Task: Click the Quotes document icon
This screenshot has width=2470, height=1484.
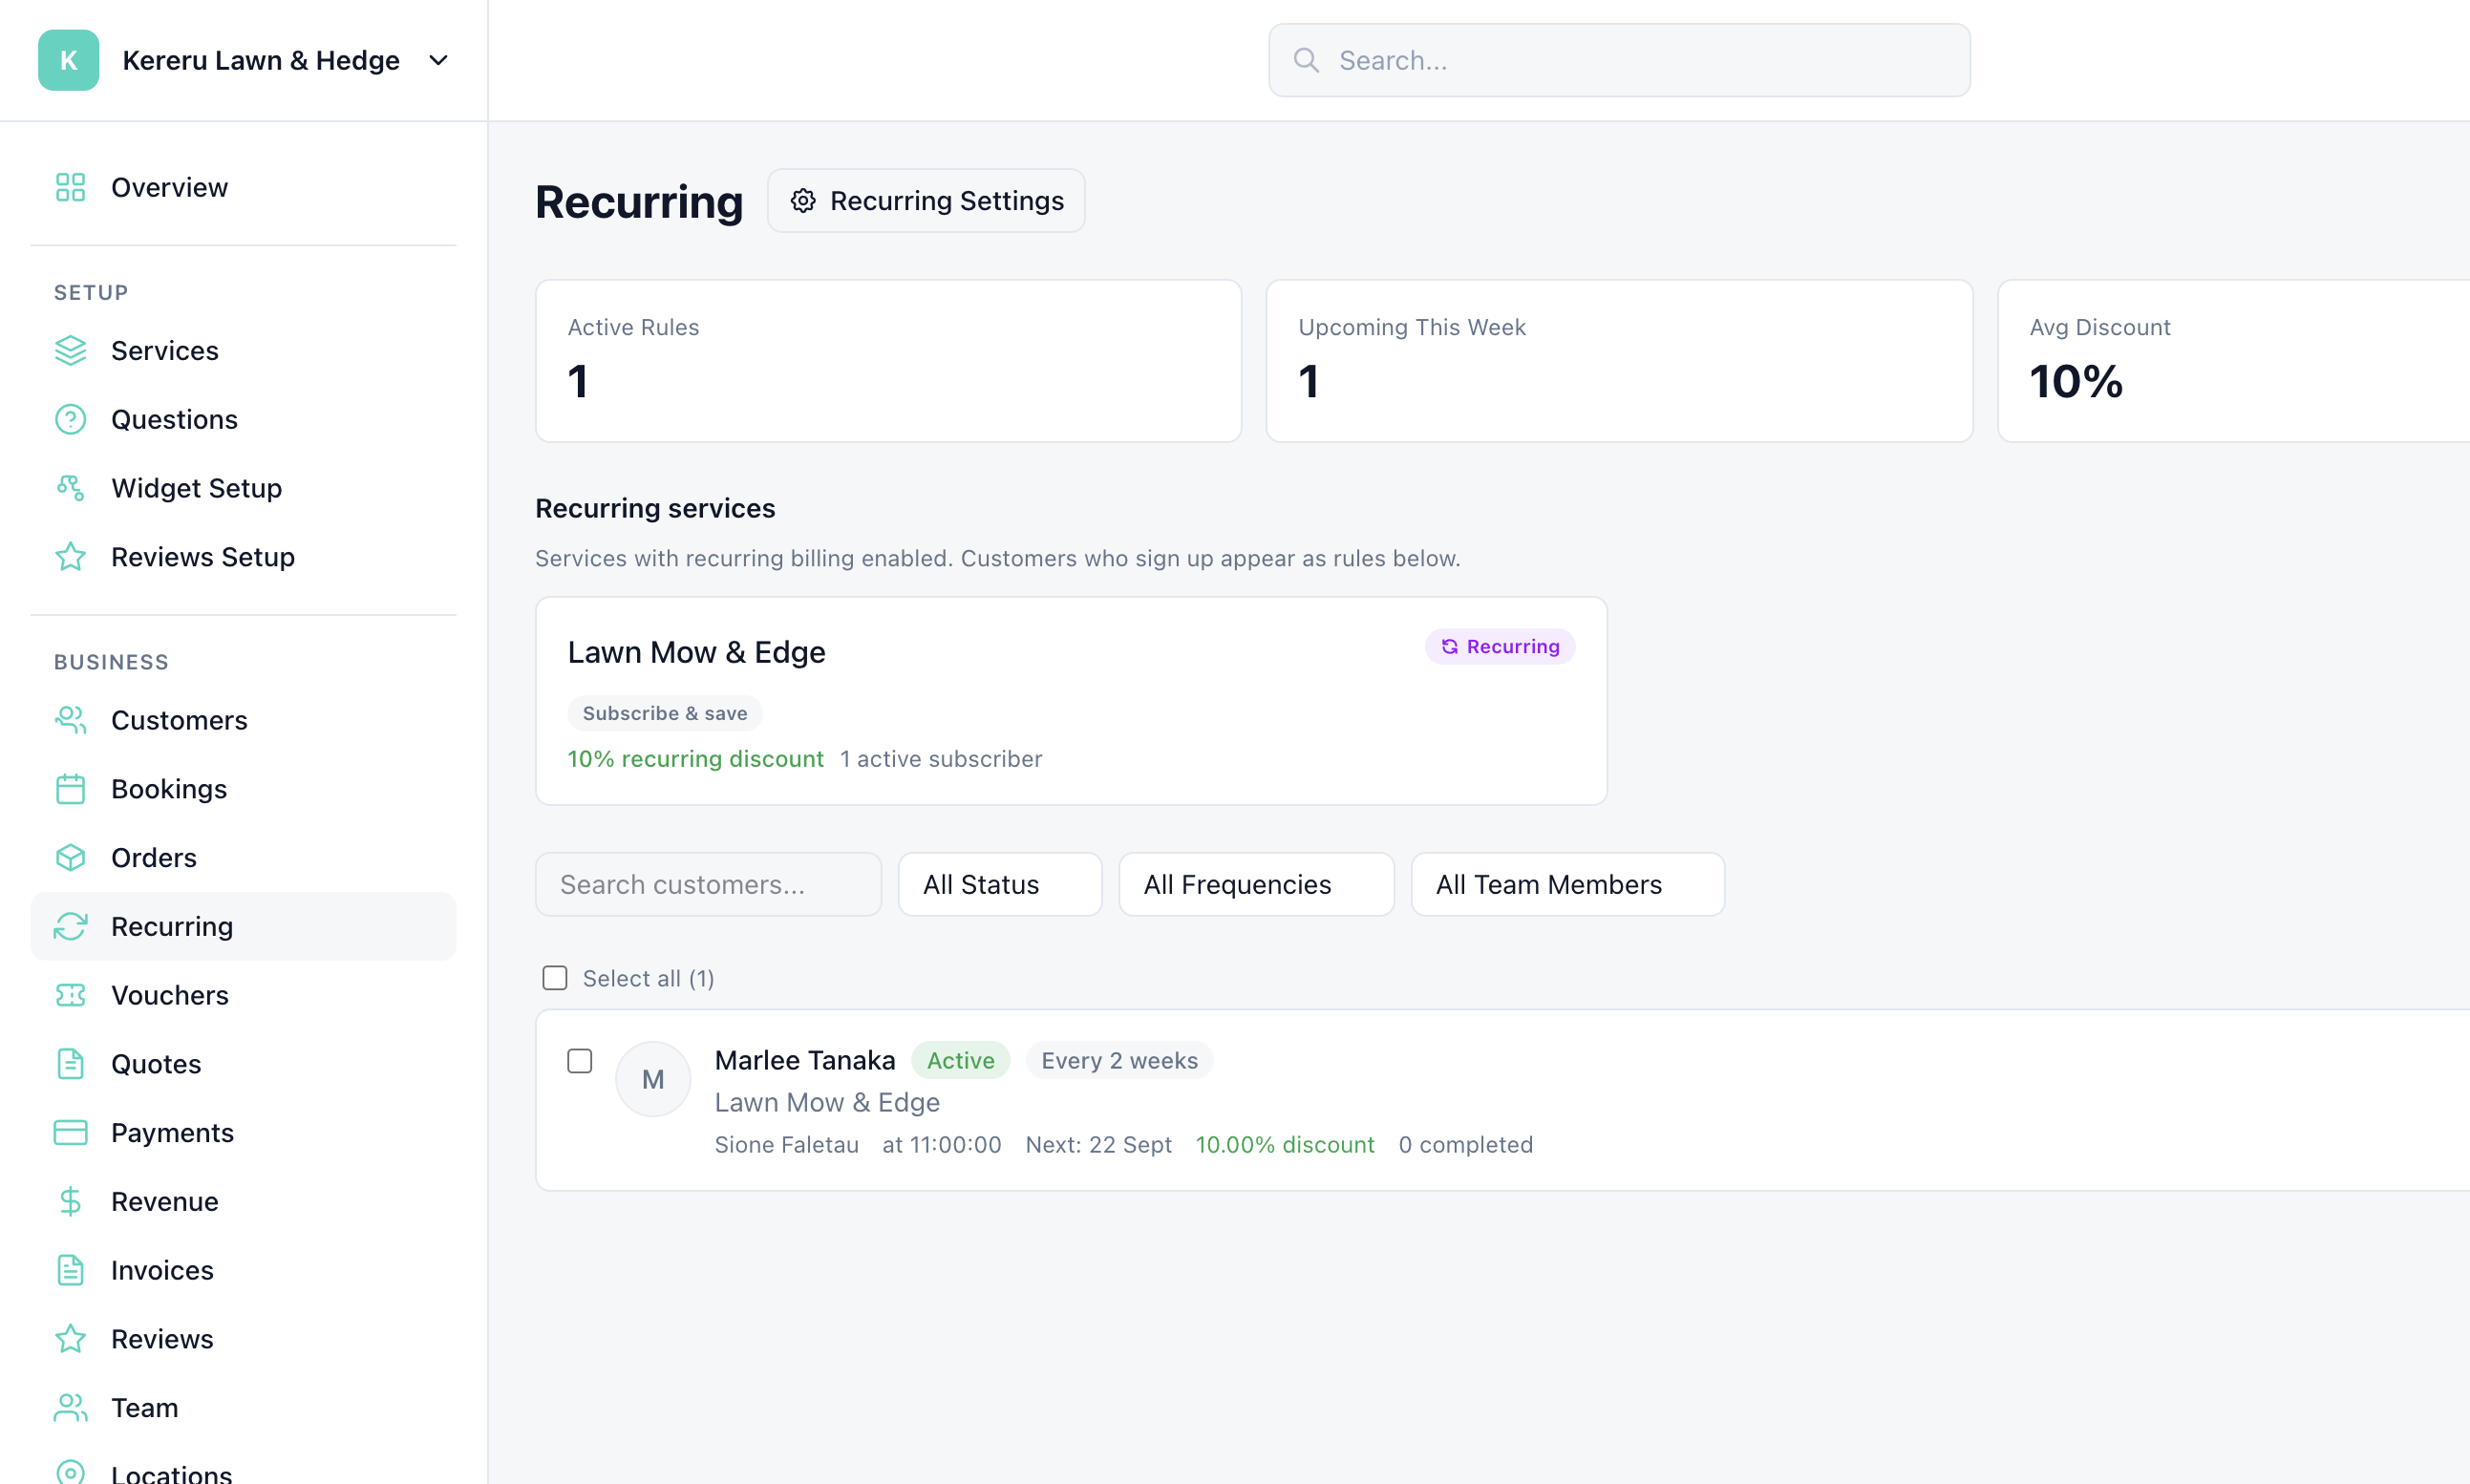Action: (70, 1064)
